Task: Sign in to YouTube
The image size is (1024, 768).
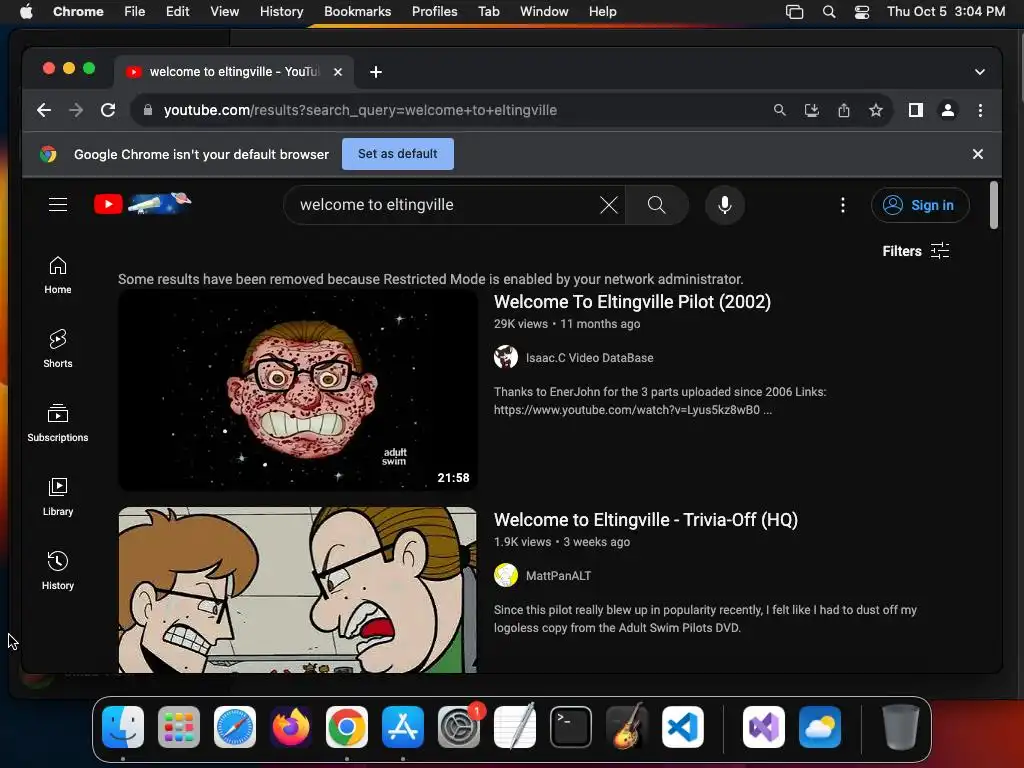Action: (920, 205)
